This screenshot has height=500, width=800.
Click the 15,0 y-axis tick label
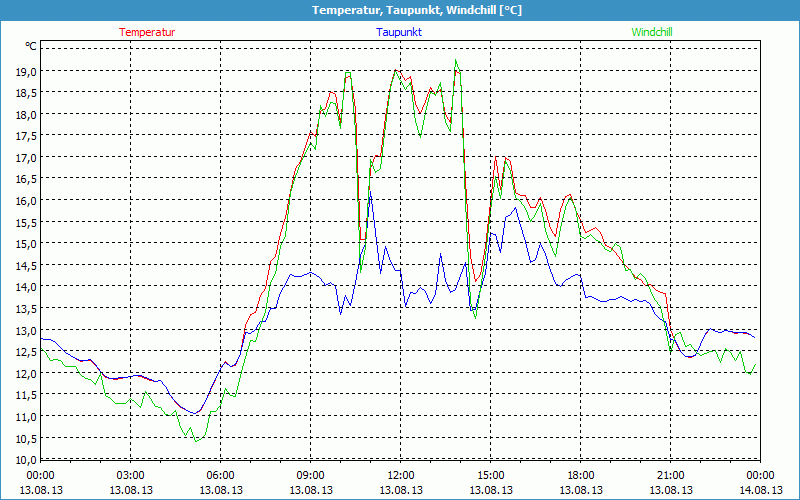click(25, 244)
